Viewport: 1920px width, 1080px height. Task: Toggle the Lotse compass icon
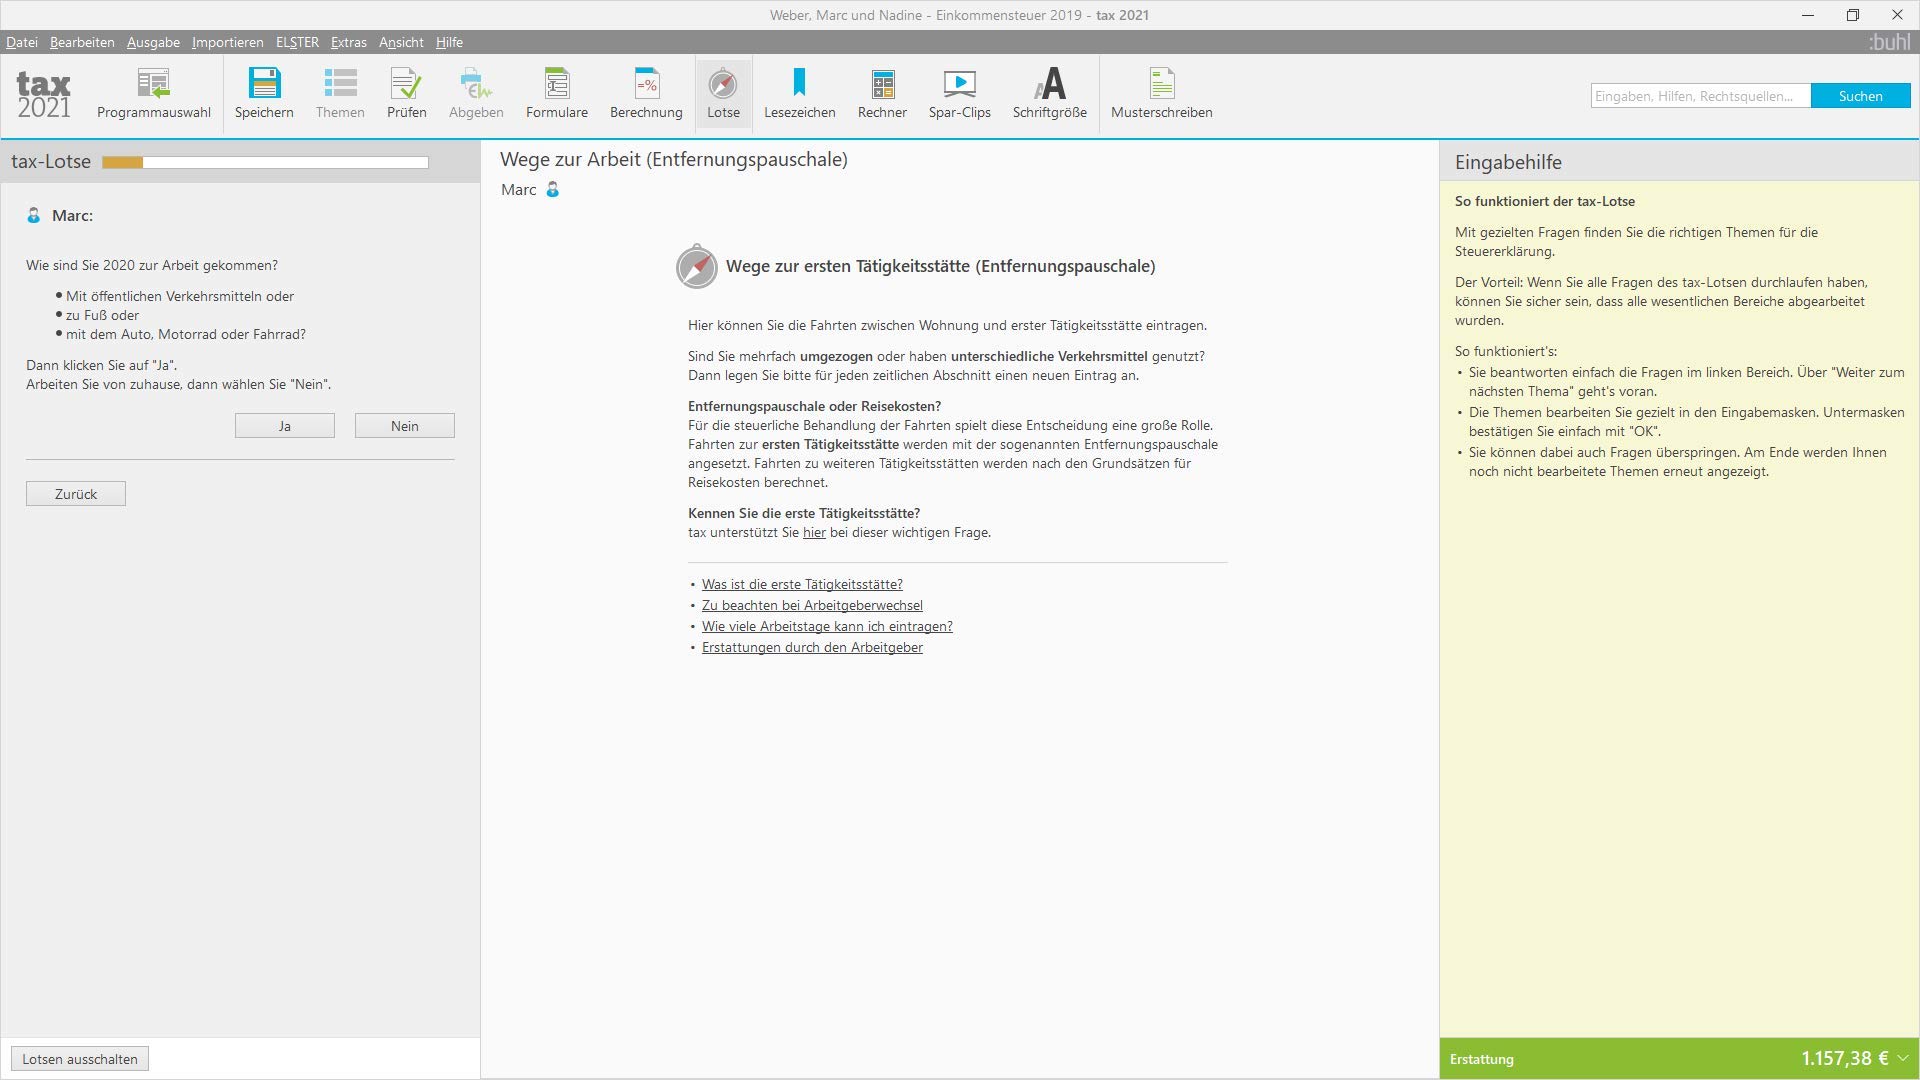723,93
